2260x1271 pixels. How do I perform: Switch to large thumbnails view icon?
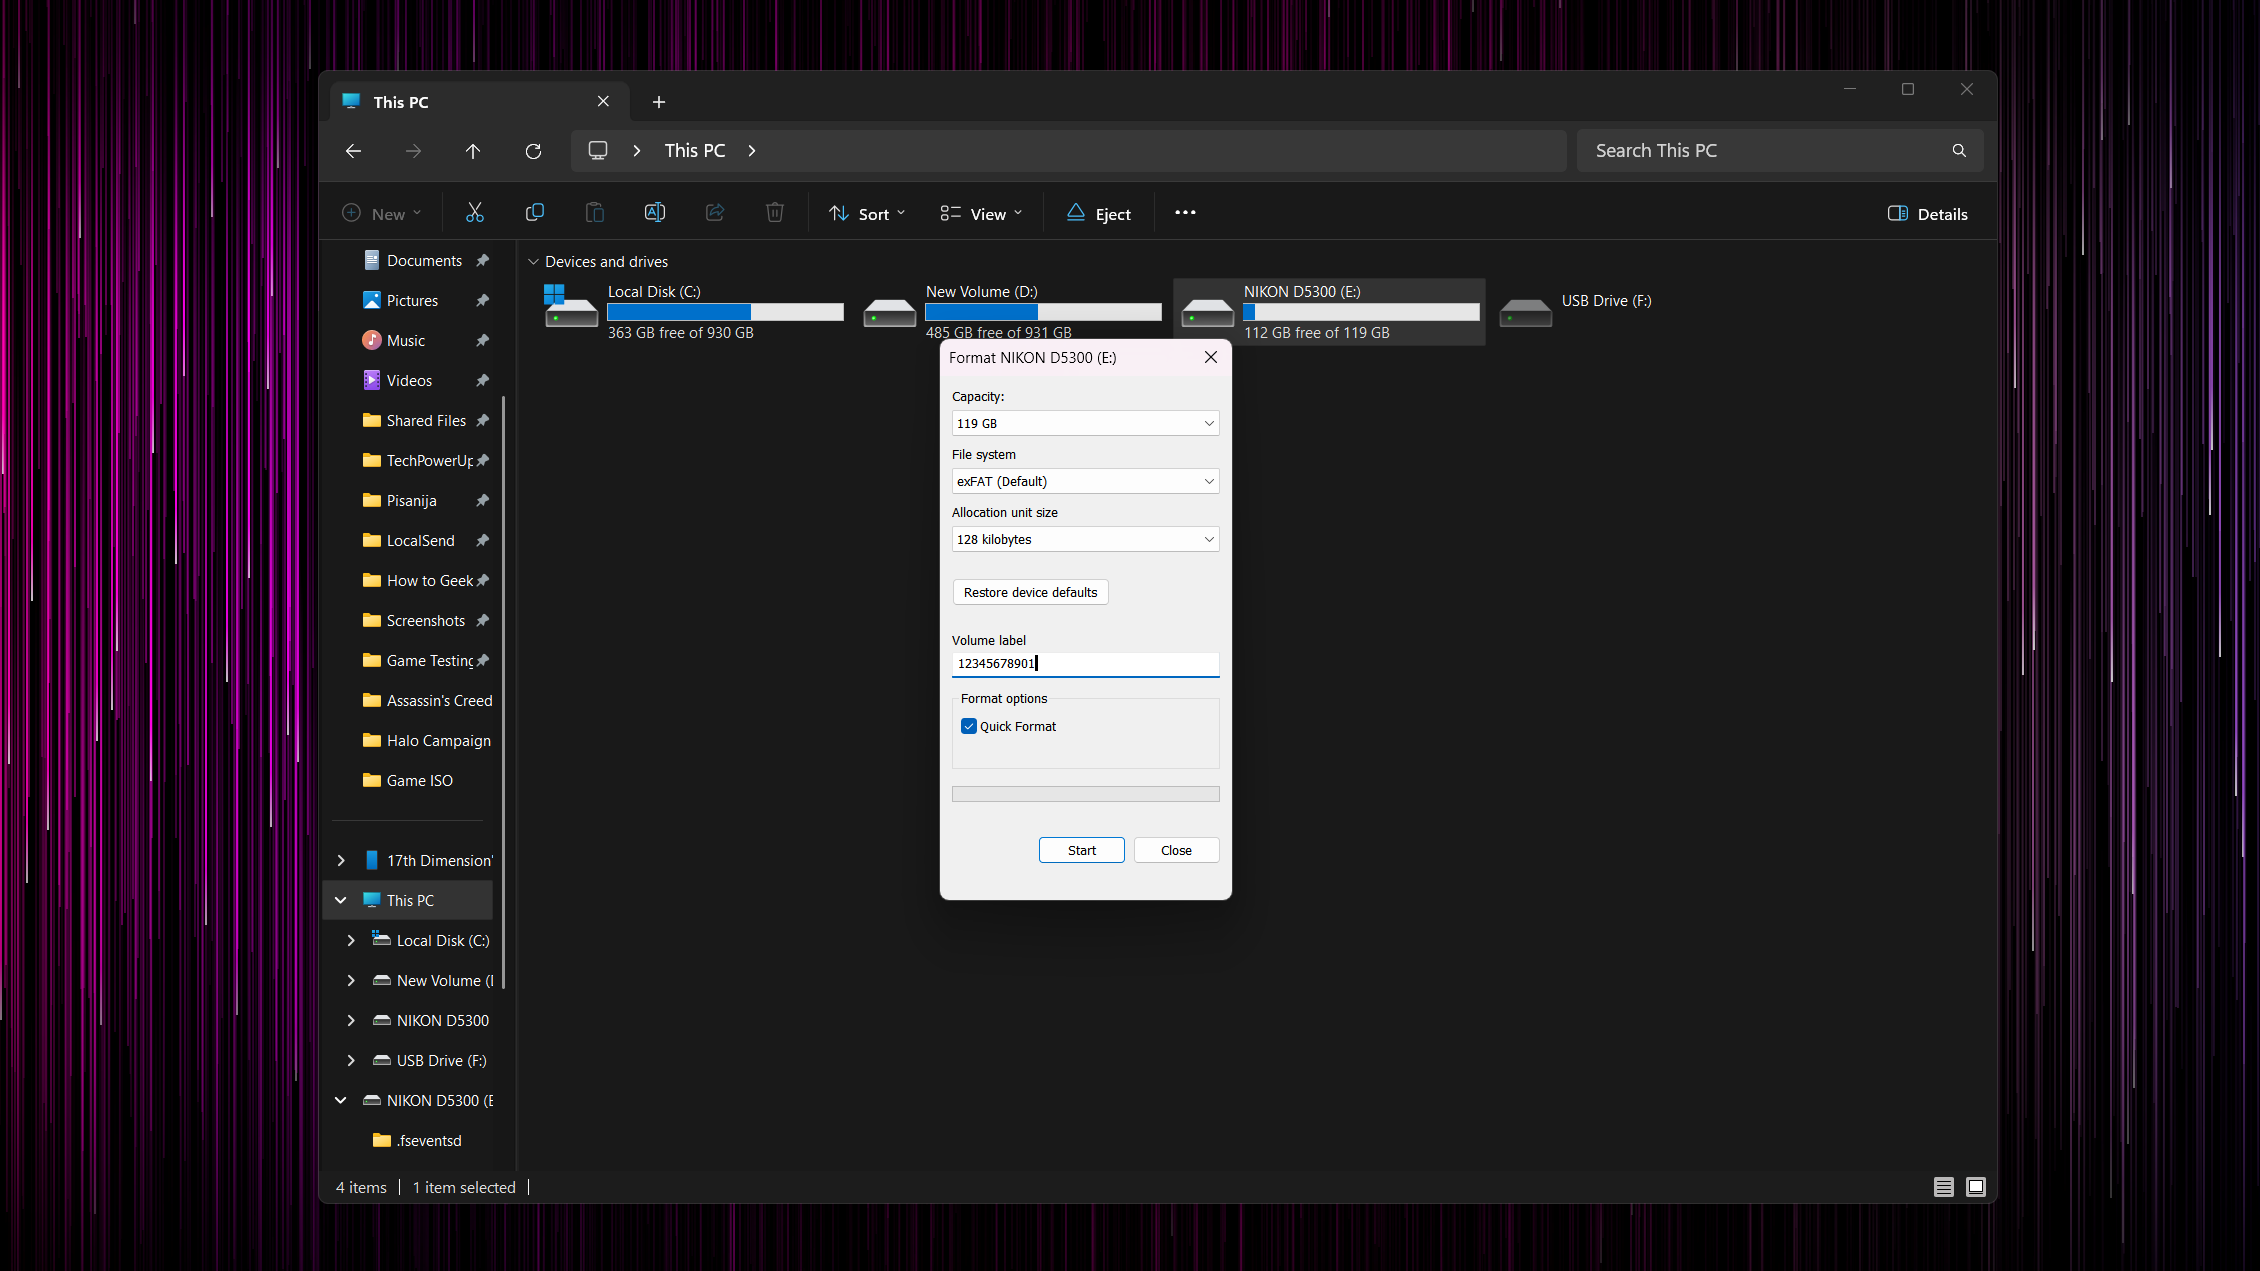(1976, 1187)
